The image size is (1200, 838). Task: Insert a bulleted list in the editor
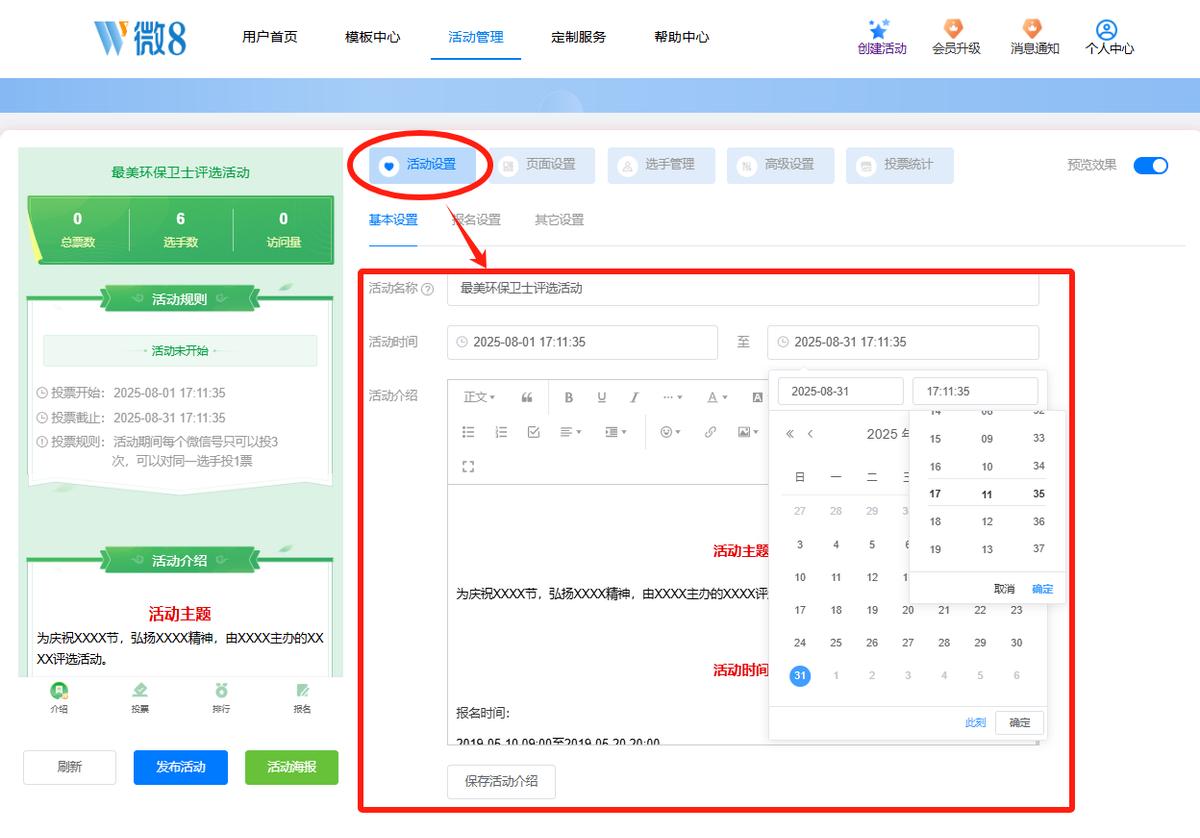tap(468, 432)
